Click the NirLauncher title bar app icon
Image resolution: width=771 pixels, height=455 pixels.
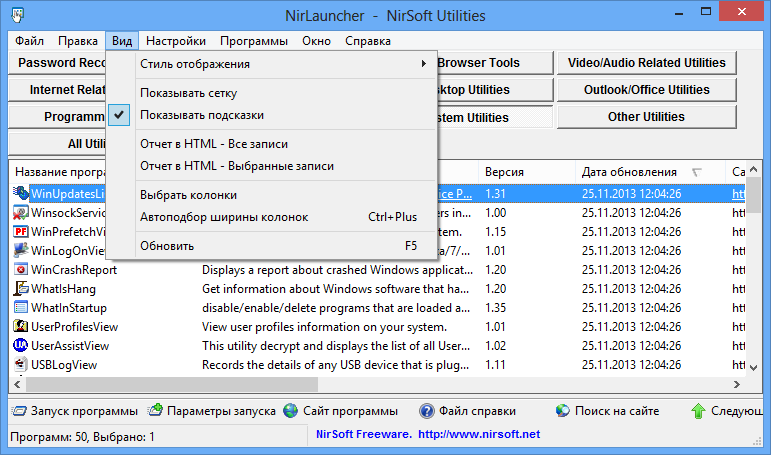tap(18, 15)
